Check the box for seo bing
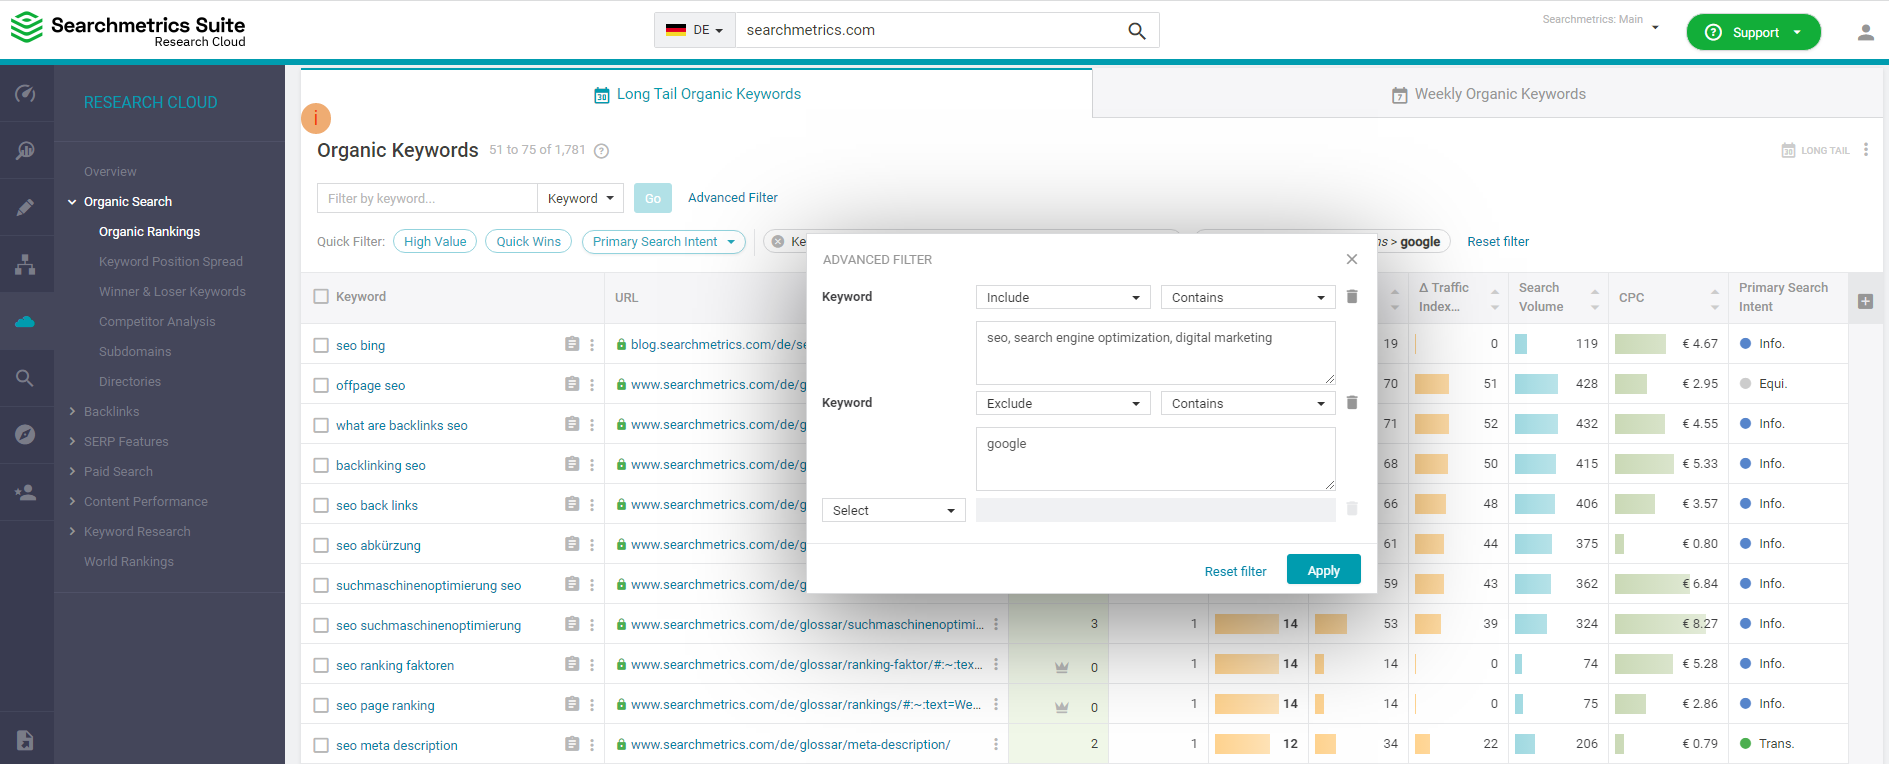 tap(321, 345)
